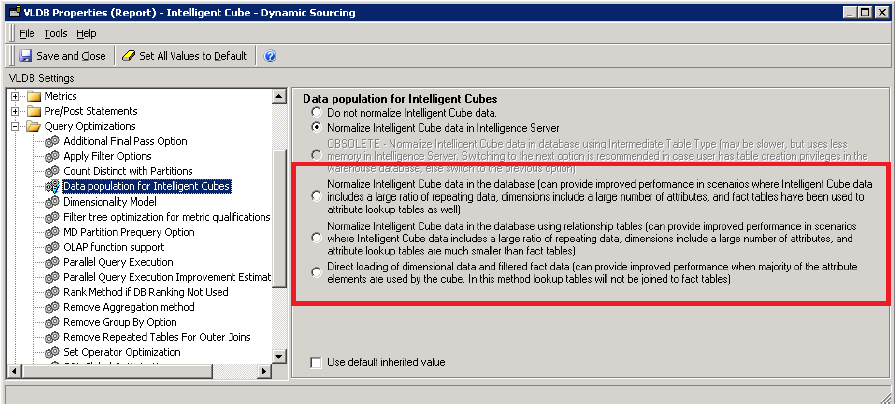Collapse the Query Optimizations tree node

point(16,126)
